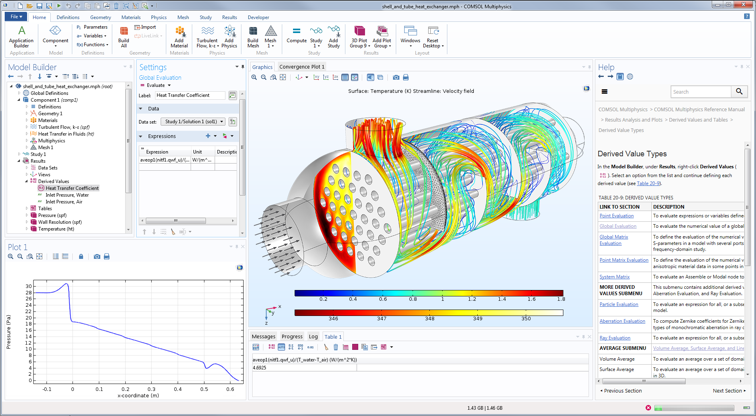Viewport: 756px width, 416px height.
Task: Click Previous Section in the Help pane
Action: tap(621, 391)
